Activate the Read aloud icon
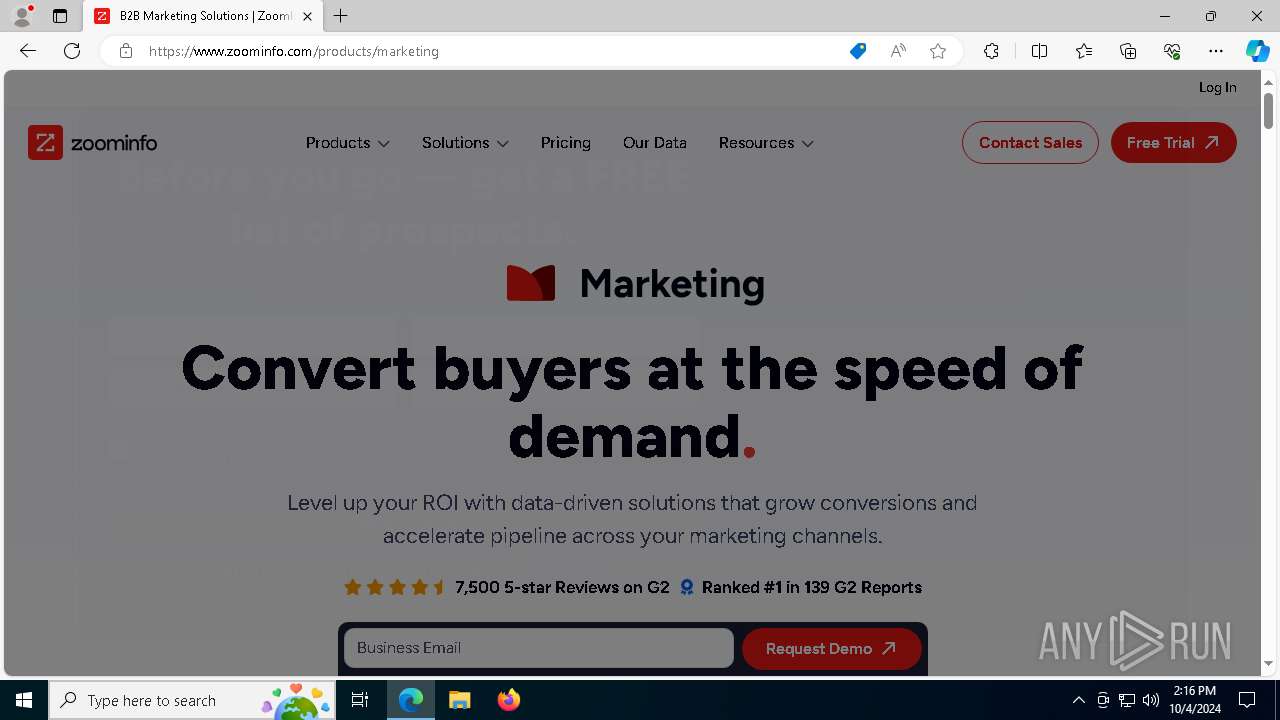The height and width of the screenshot is (720, 1280). (898, 51)
